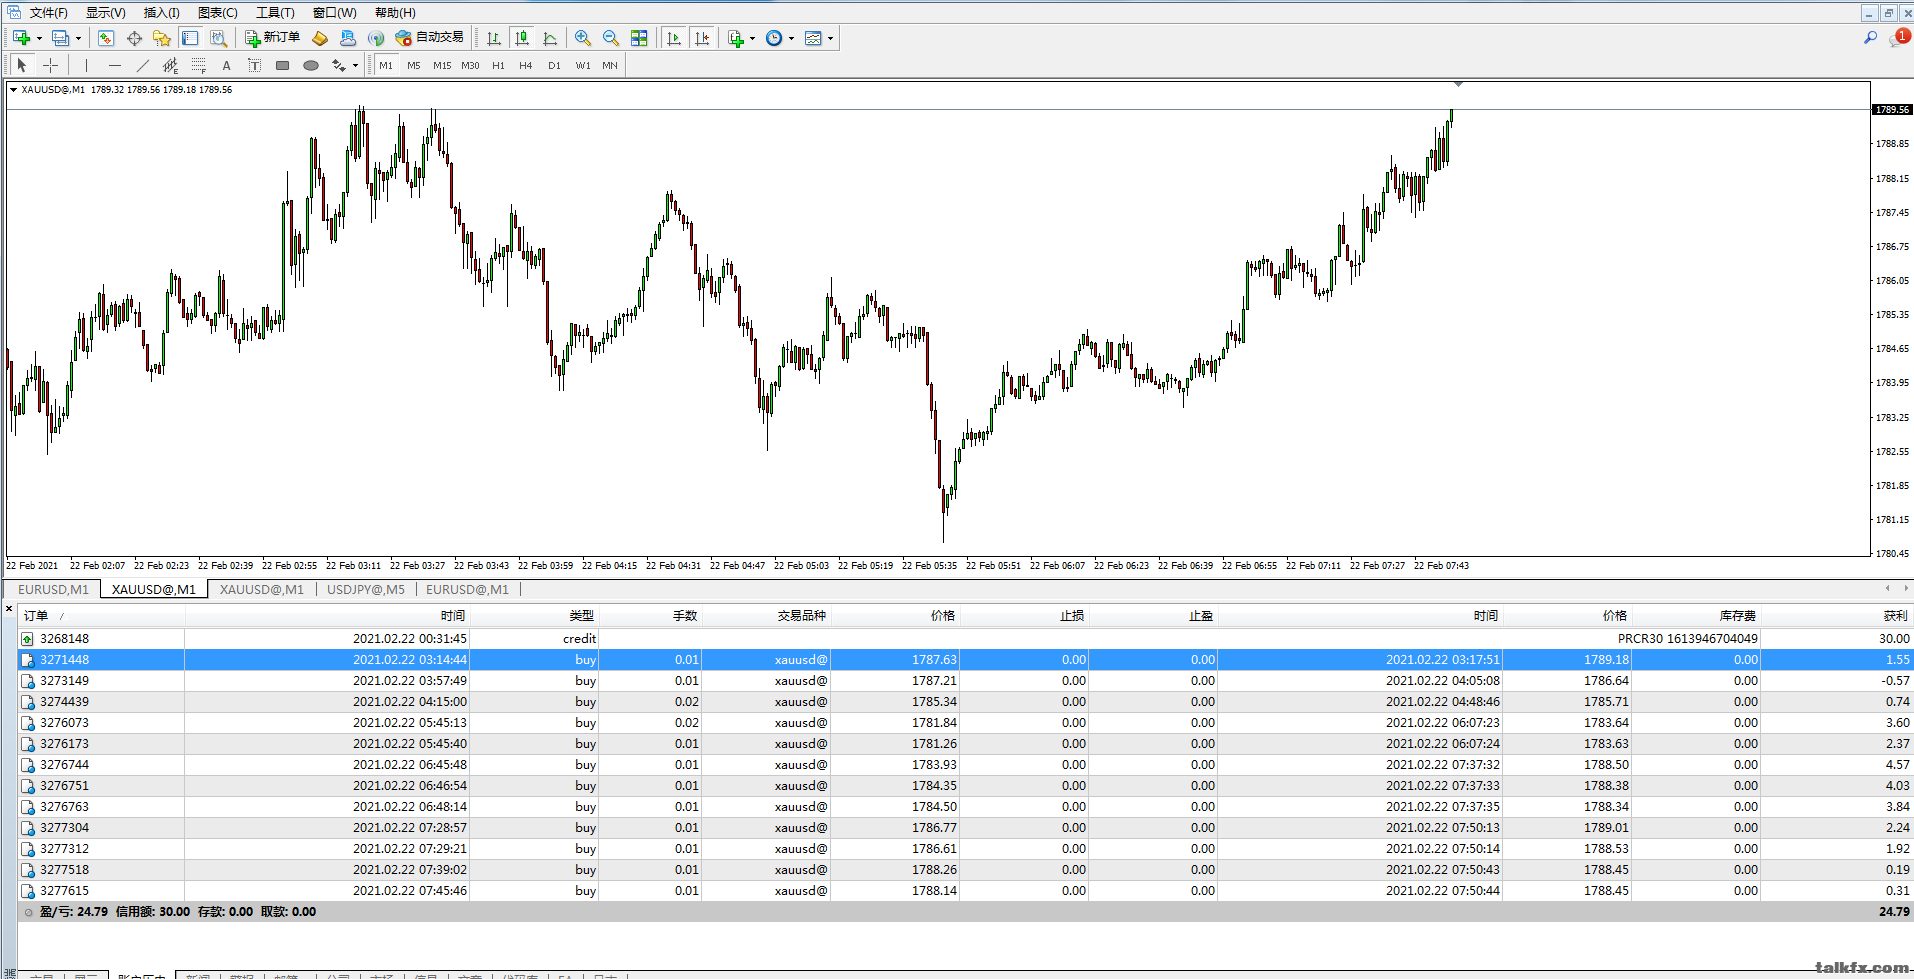Select the Fibonacci retracement tool
The height and width of the screenshot is (979, 1914).
(198, 66)
